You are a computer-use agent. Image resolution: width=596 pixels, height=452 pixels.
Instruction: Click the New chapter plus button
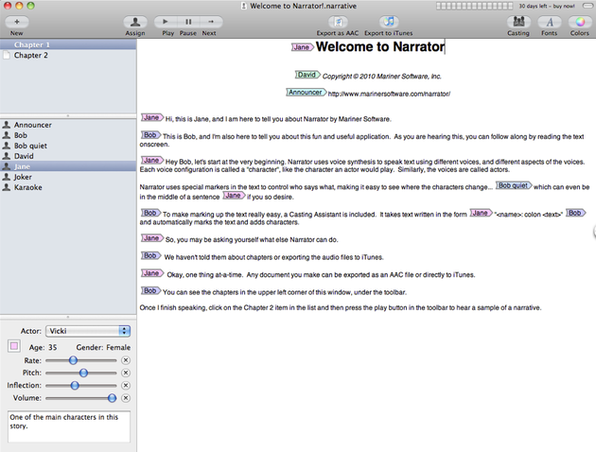pos(17,22)
